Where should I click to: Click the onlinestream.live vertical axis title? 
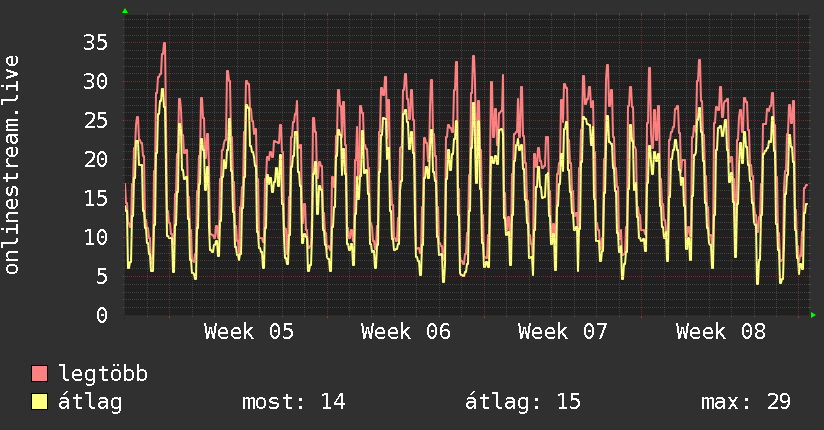tap(12, 165)
